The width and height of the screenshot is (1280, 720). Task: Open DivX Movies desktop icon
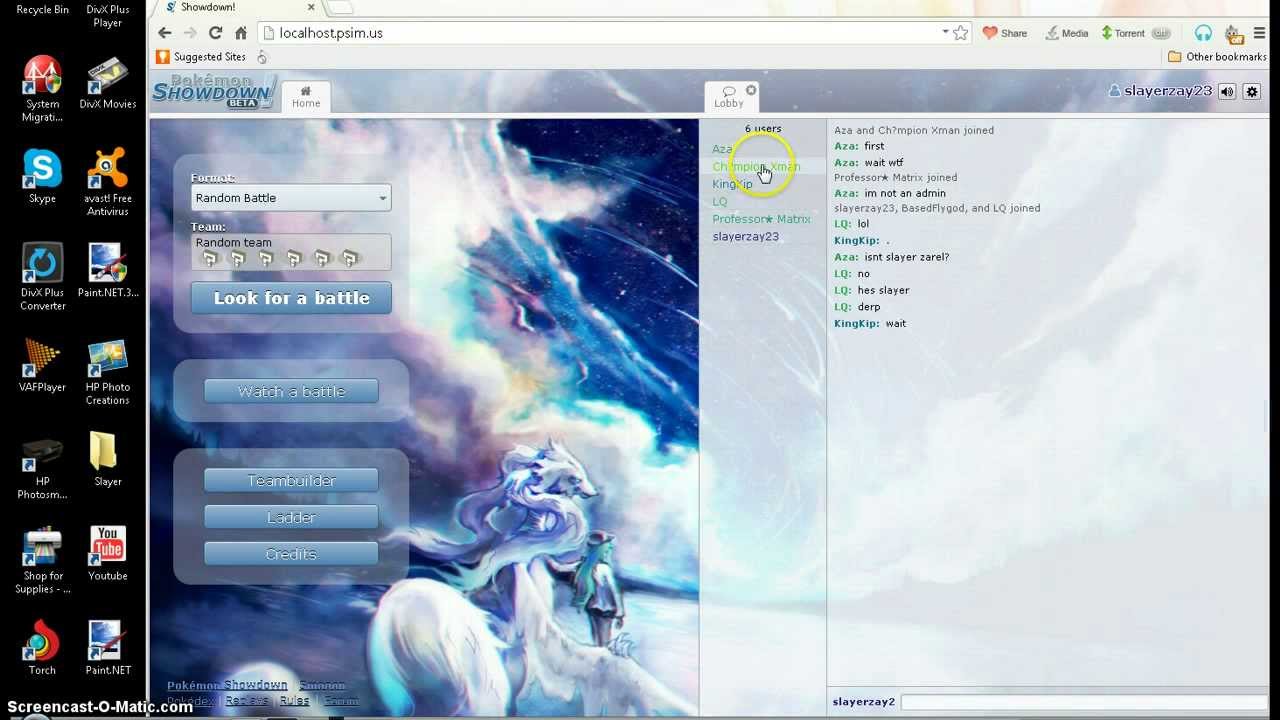(x=107, y=85)
